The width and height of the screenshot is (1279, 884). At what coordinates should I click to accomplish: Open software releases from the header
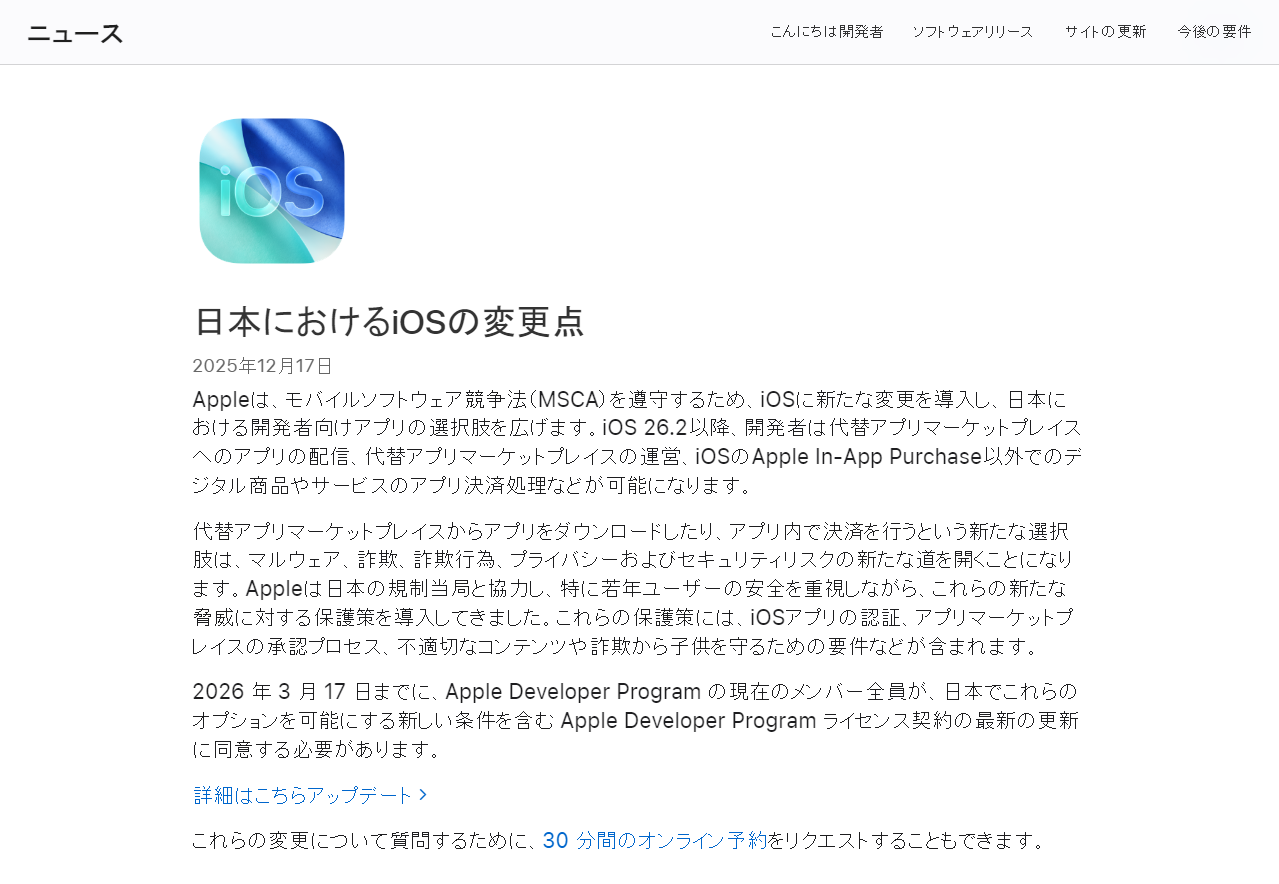coord(972,31)
